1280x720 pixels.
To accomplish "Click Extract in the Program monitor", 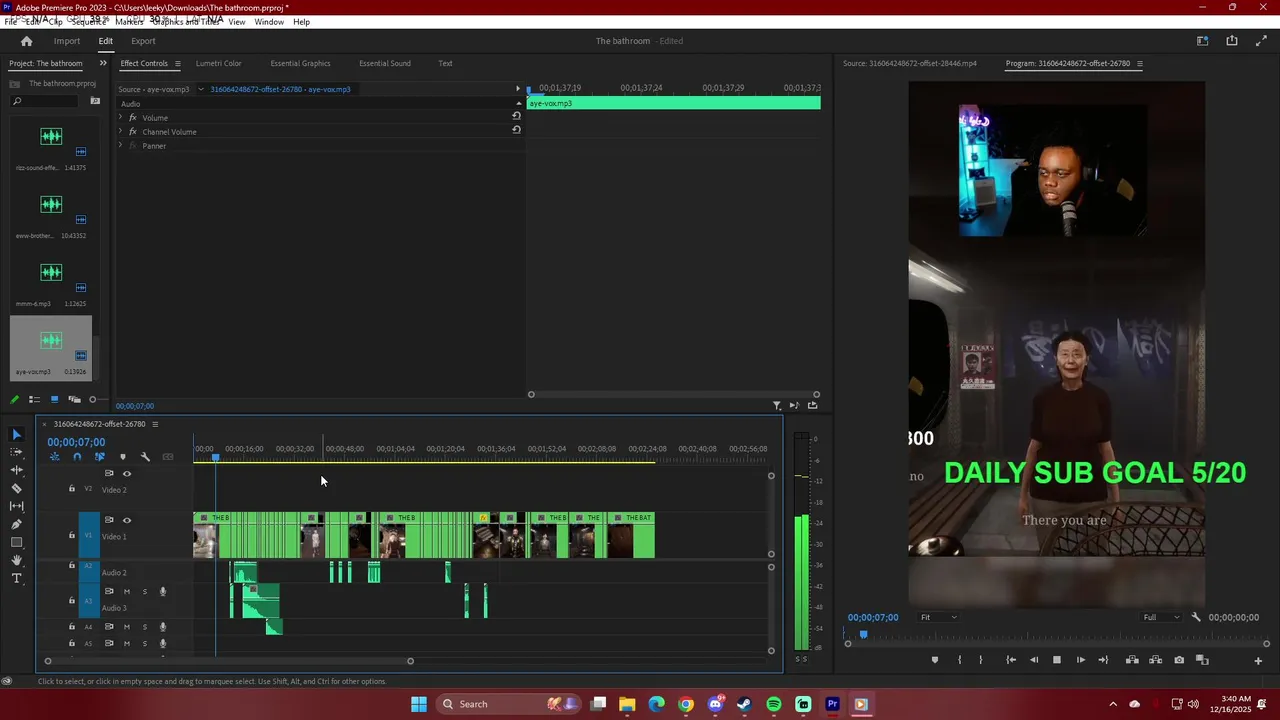I will coord(1155,660).
